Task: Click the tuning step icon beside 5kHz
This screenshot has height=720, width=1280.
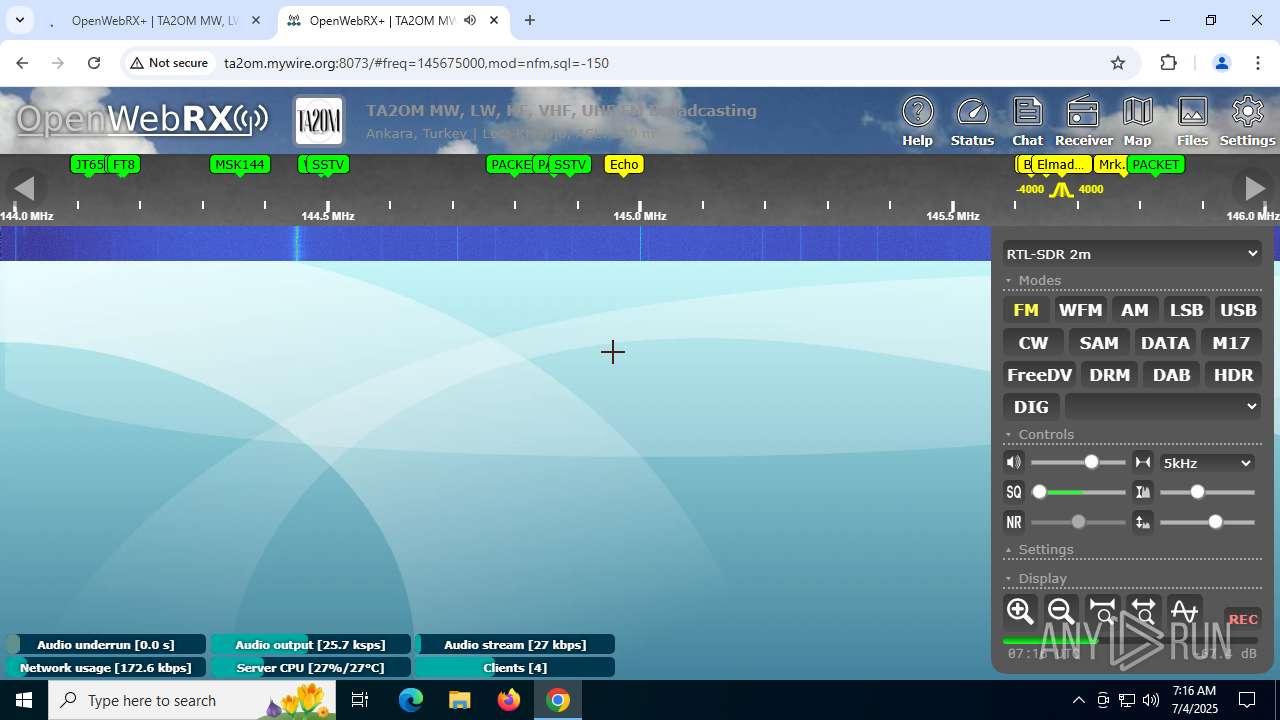Action: coord(1142,462)
